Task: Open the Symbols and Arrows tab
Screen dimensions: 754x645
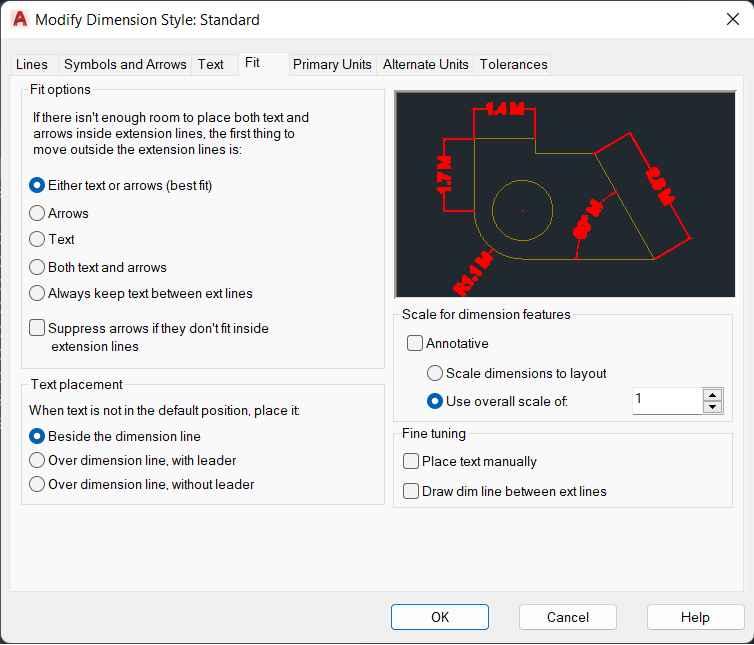Action: pos(125,64)
